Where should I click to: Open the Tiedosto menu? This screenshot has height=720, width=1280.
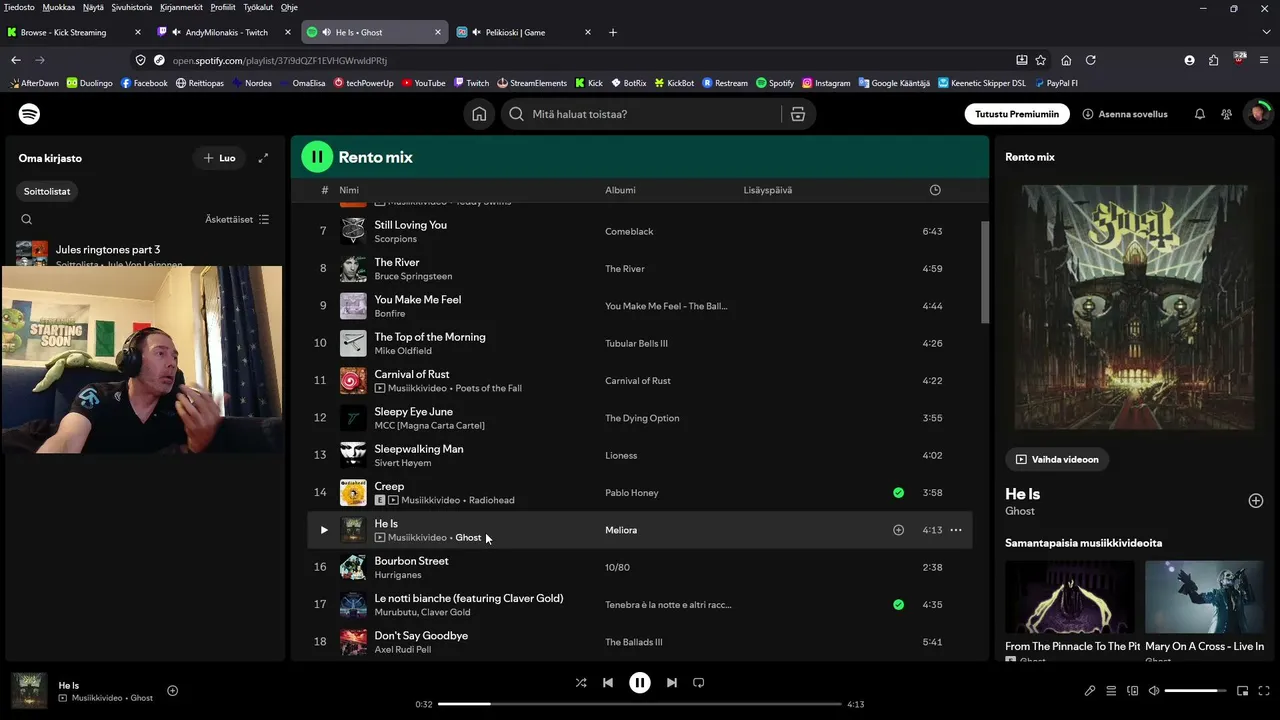click(x=19, y=7)
